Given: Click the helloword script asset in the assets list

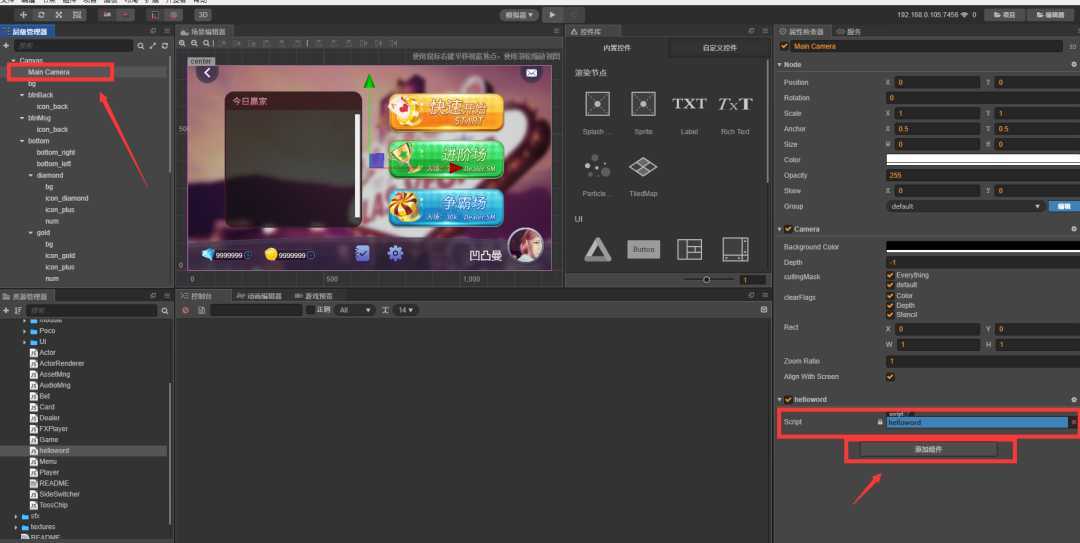Looking at the screenshot, I should pyautogui.click(x=55, y=451).
